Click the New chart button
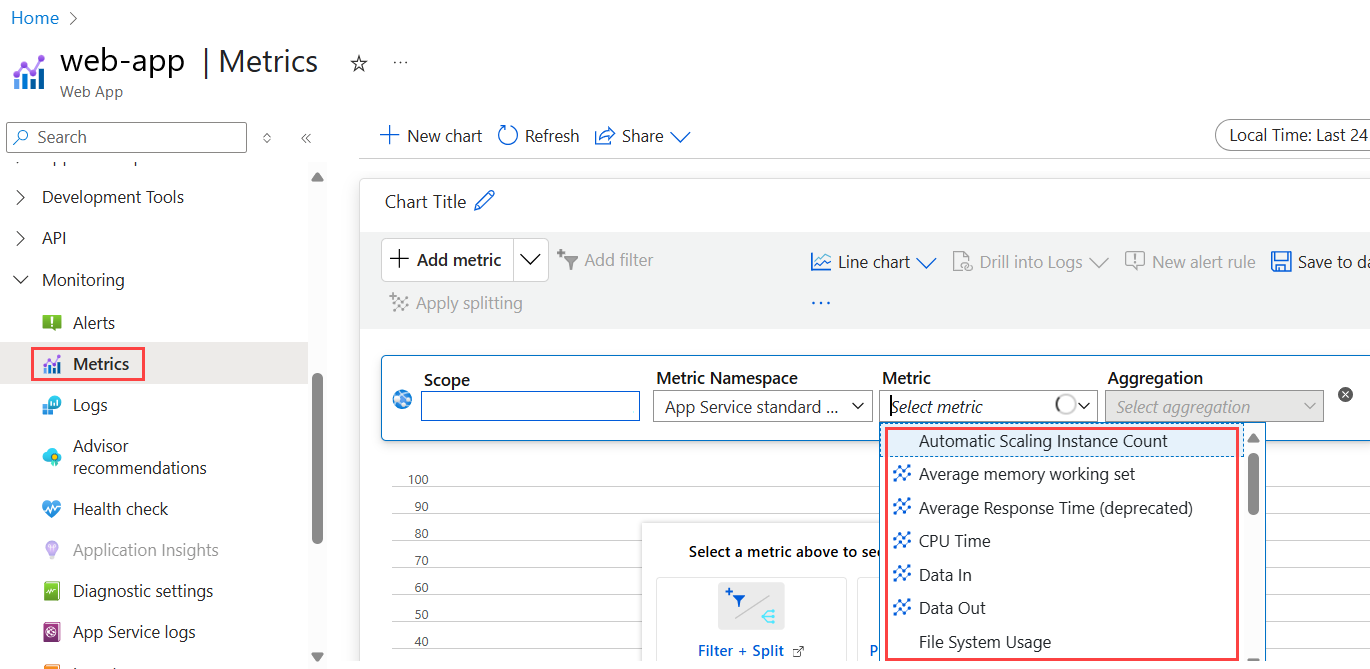The height and width of the screenshot is (669, 1370). pos(431,136)
